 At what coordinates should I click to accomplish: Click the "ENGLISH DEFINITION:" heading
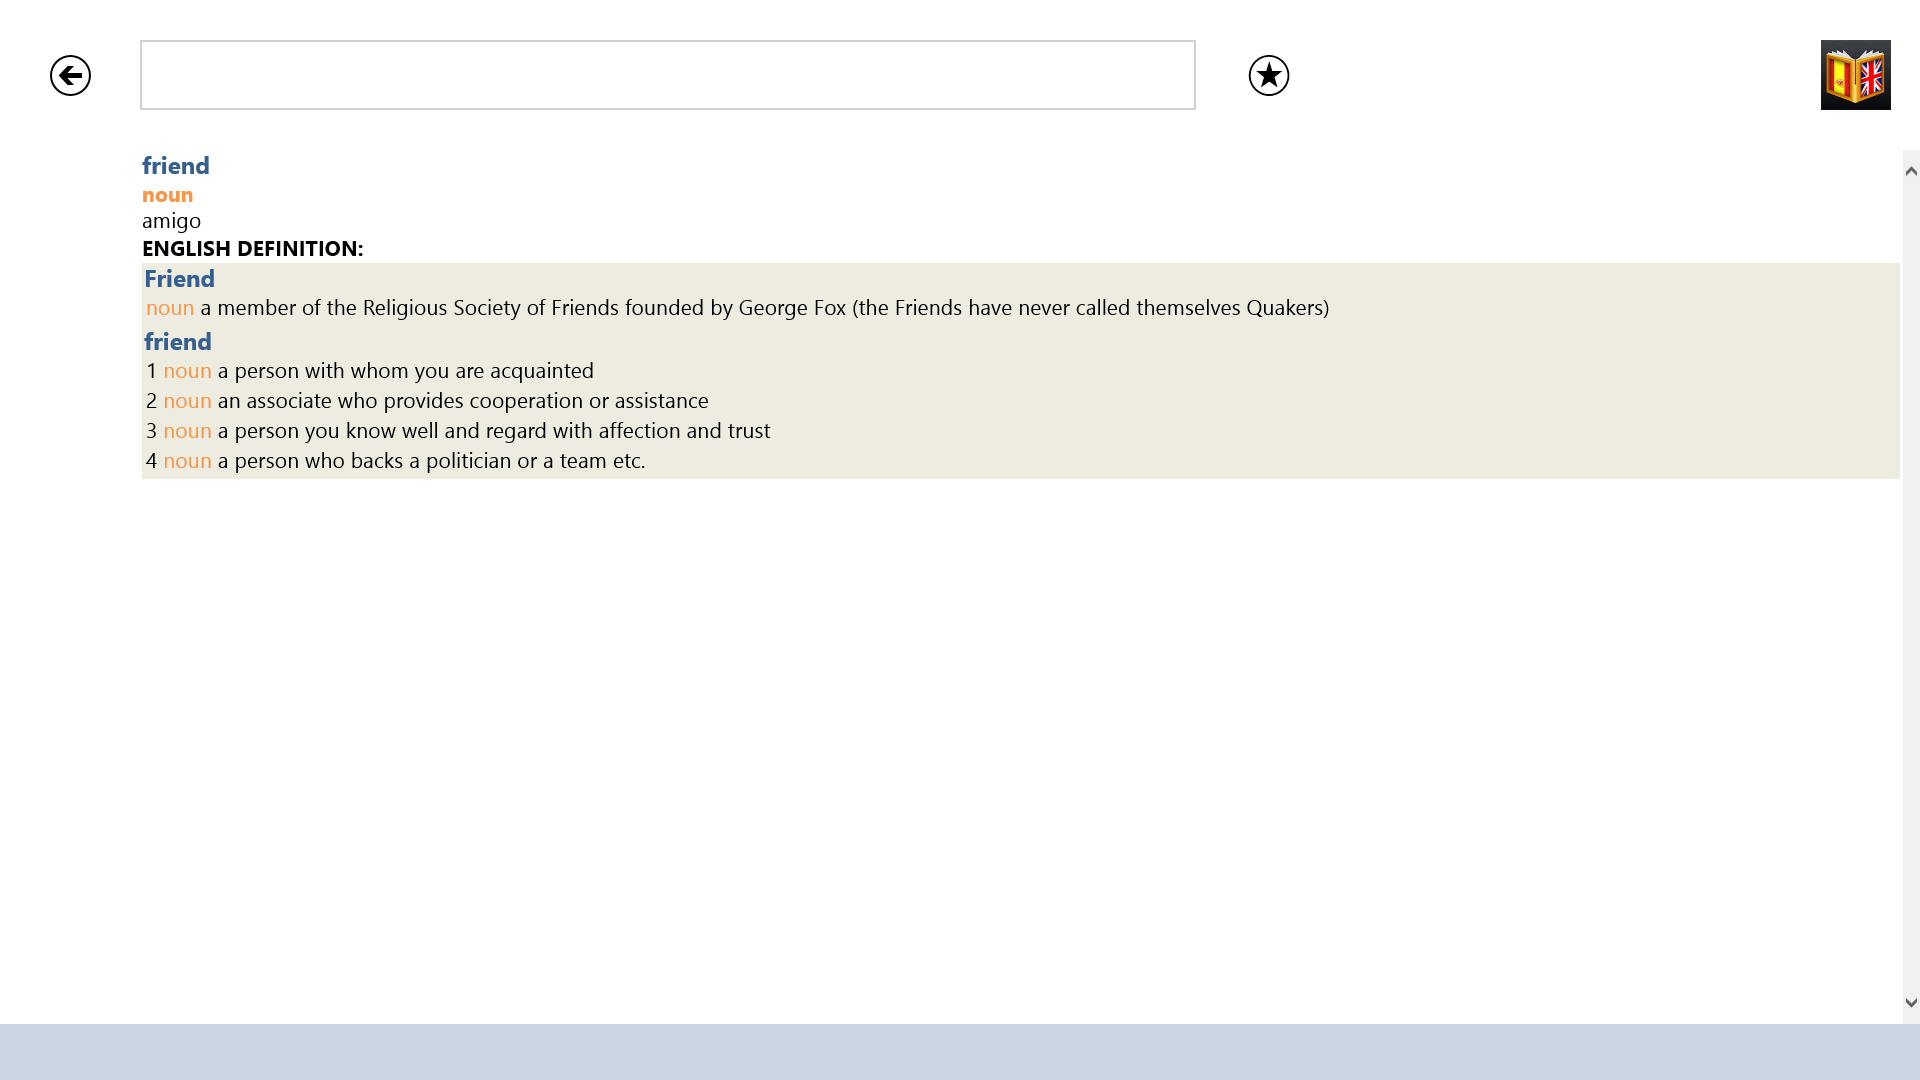[x=252, y=248]
